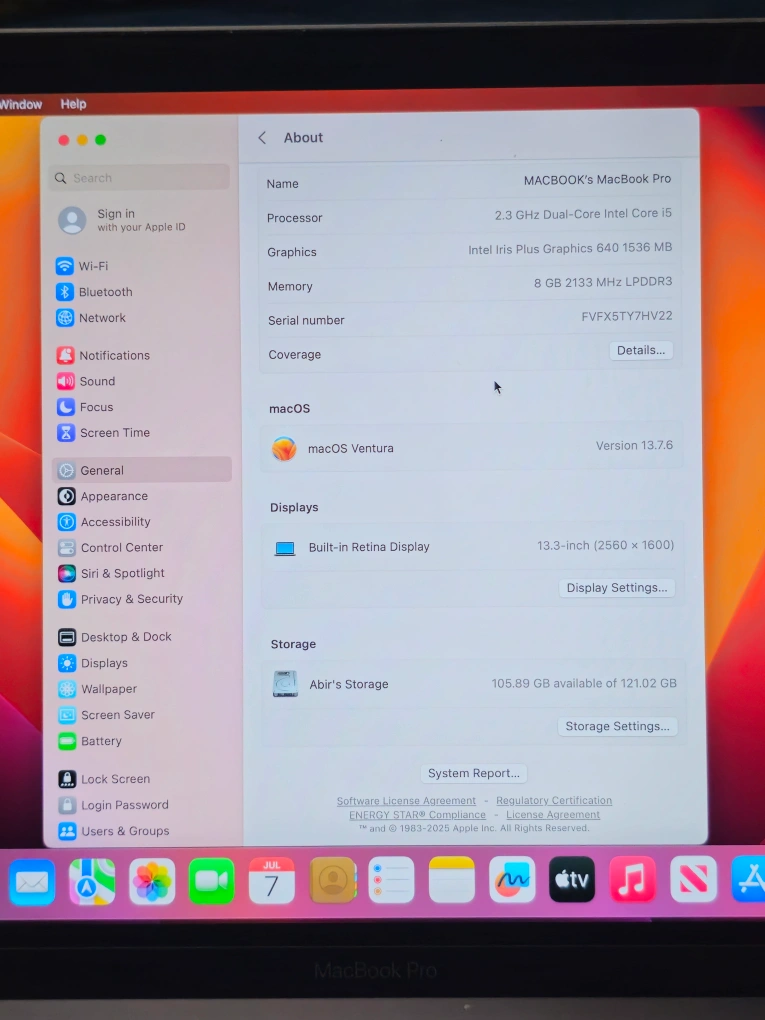765x1020 pixels.
Task: Open ENERGY STAR Compliance link
Action: (417, 814)
